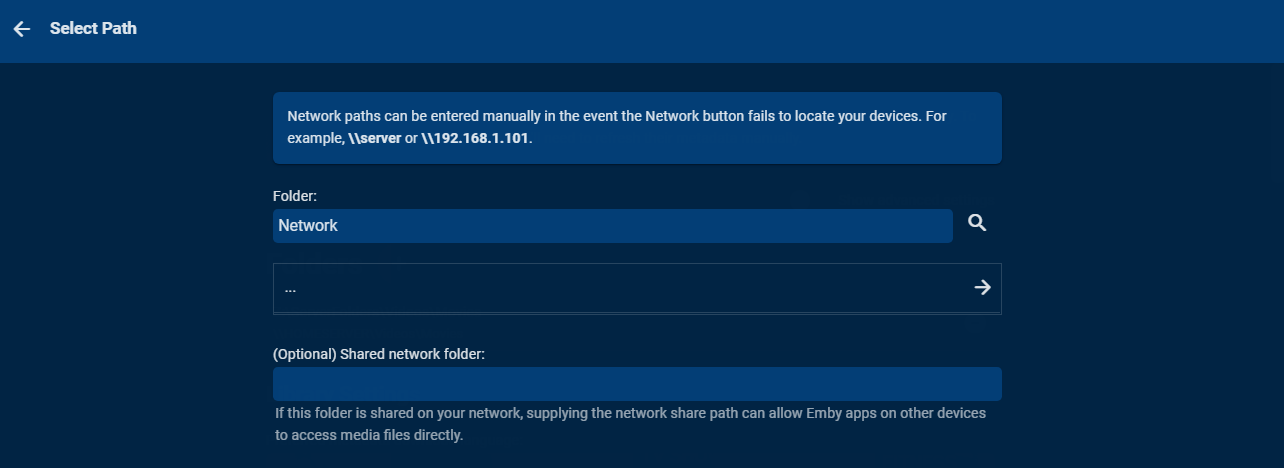Click the word "Network" in the Folder field
Image resolution: width=1284 pixels, height=468 pixels.
tap(308, 226)
